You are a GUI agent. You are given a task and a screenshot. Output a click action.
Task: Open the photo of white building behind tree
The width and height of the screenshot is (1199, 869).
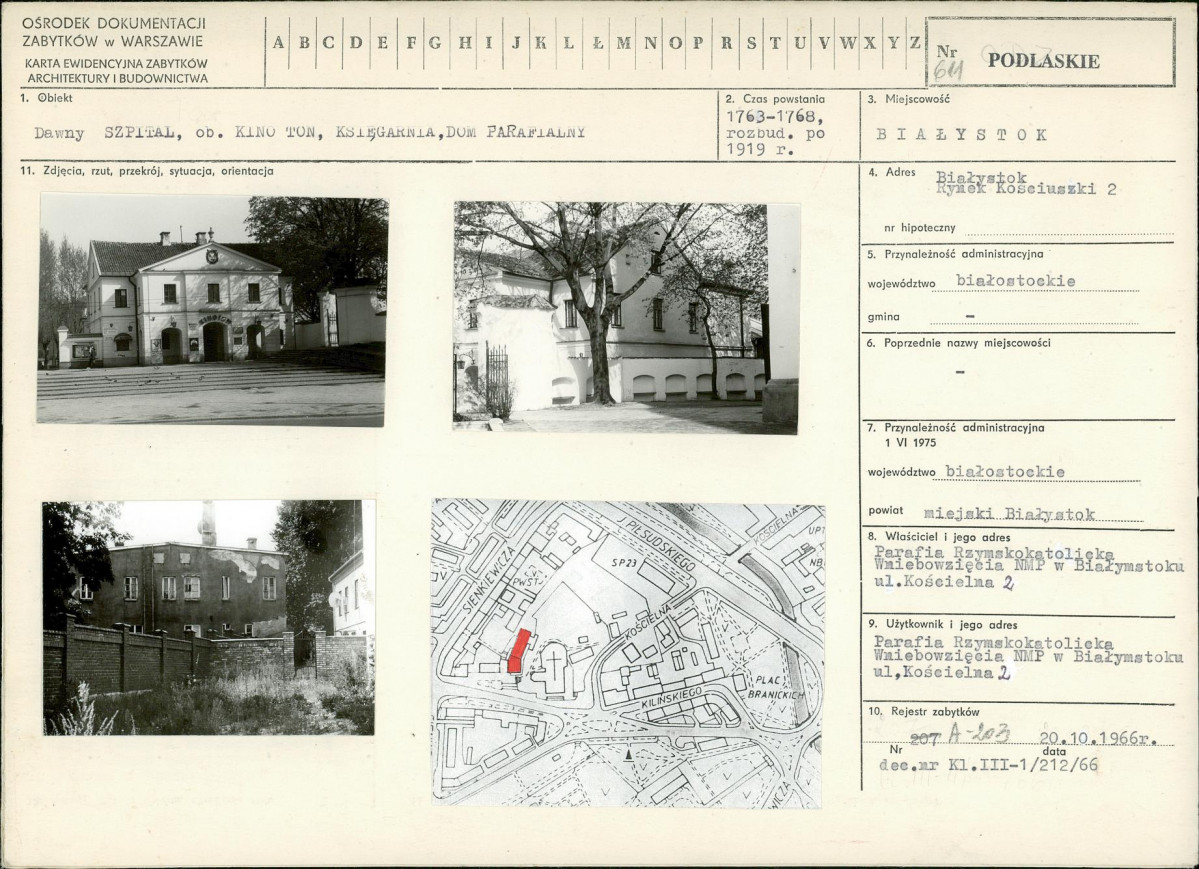(625, 317)
